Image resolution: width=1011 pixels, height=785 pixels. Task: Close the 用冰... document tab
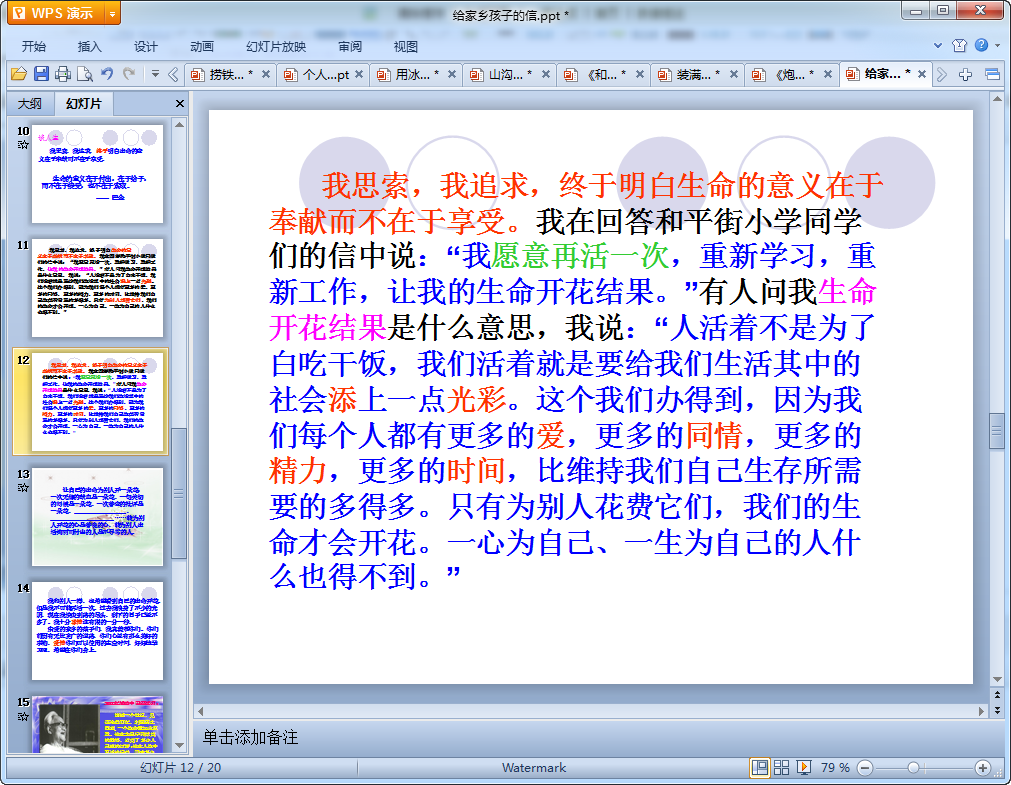[x=452, y=75]
